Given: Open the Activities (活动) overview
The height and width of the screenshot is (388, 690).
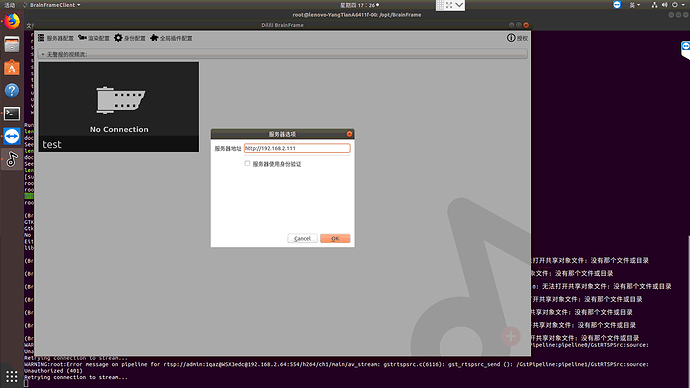Looking at the screenshot, I should [9, 5].
